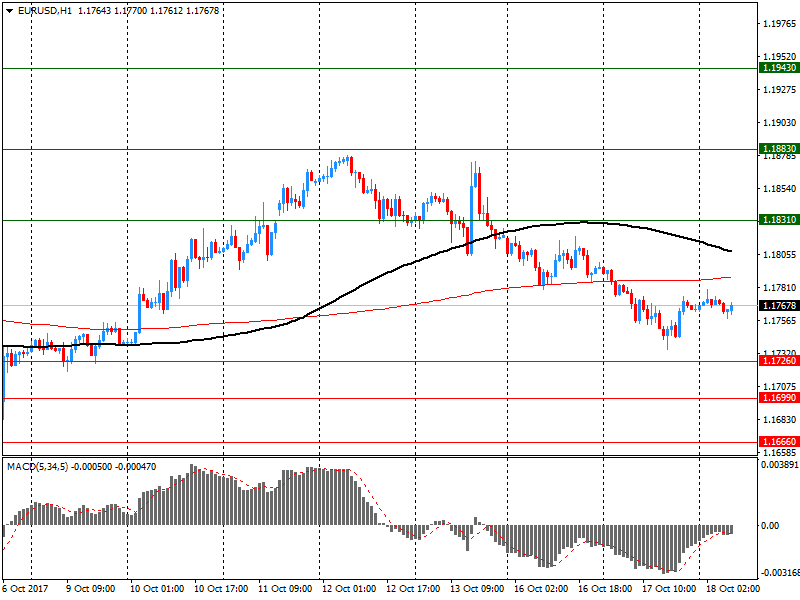Click the 1.17565 price scale value

(x=780, y=320)
